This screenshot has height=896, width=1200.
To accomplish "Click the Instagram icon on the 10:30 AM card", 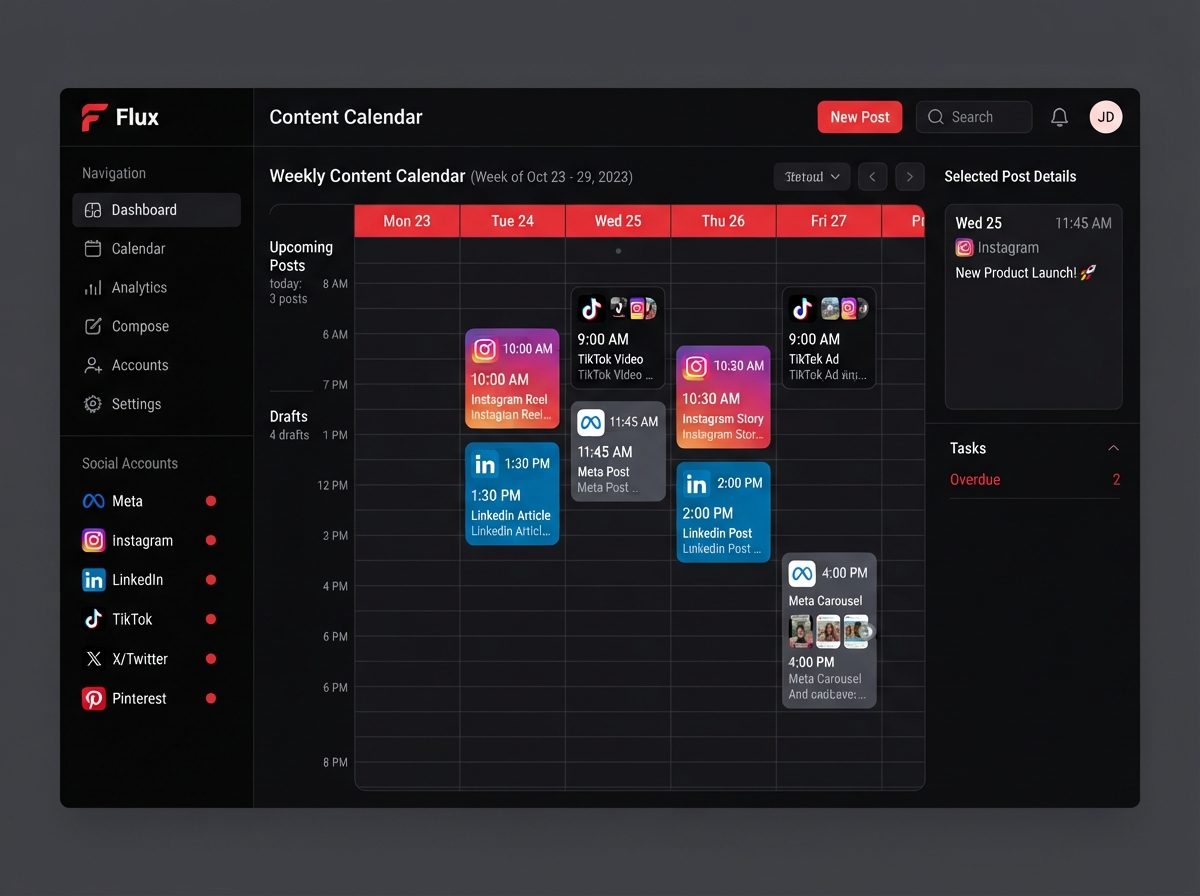I will 696,366.
